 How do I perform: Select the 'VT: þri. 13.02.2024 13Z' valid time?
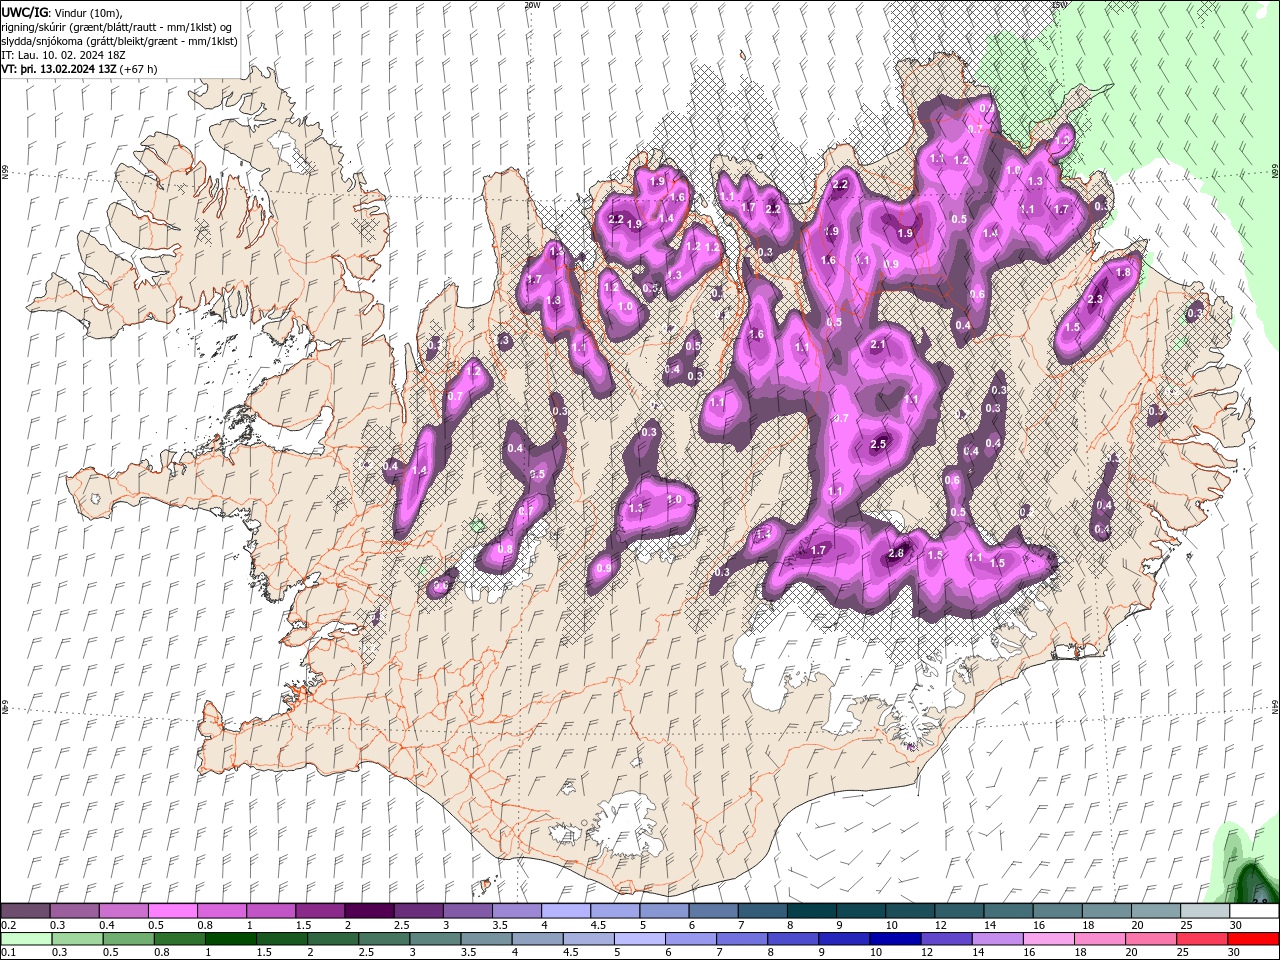[58, 70]
